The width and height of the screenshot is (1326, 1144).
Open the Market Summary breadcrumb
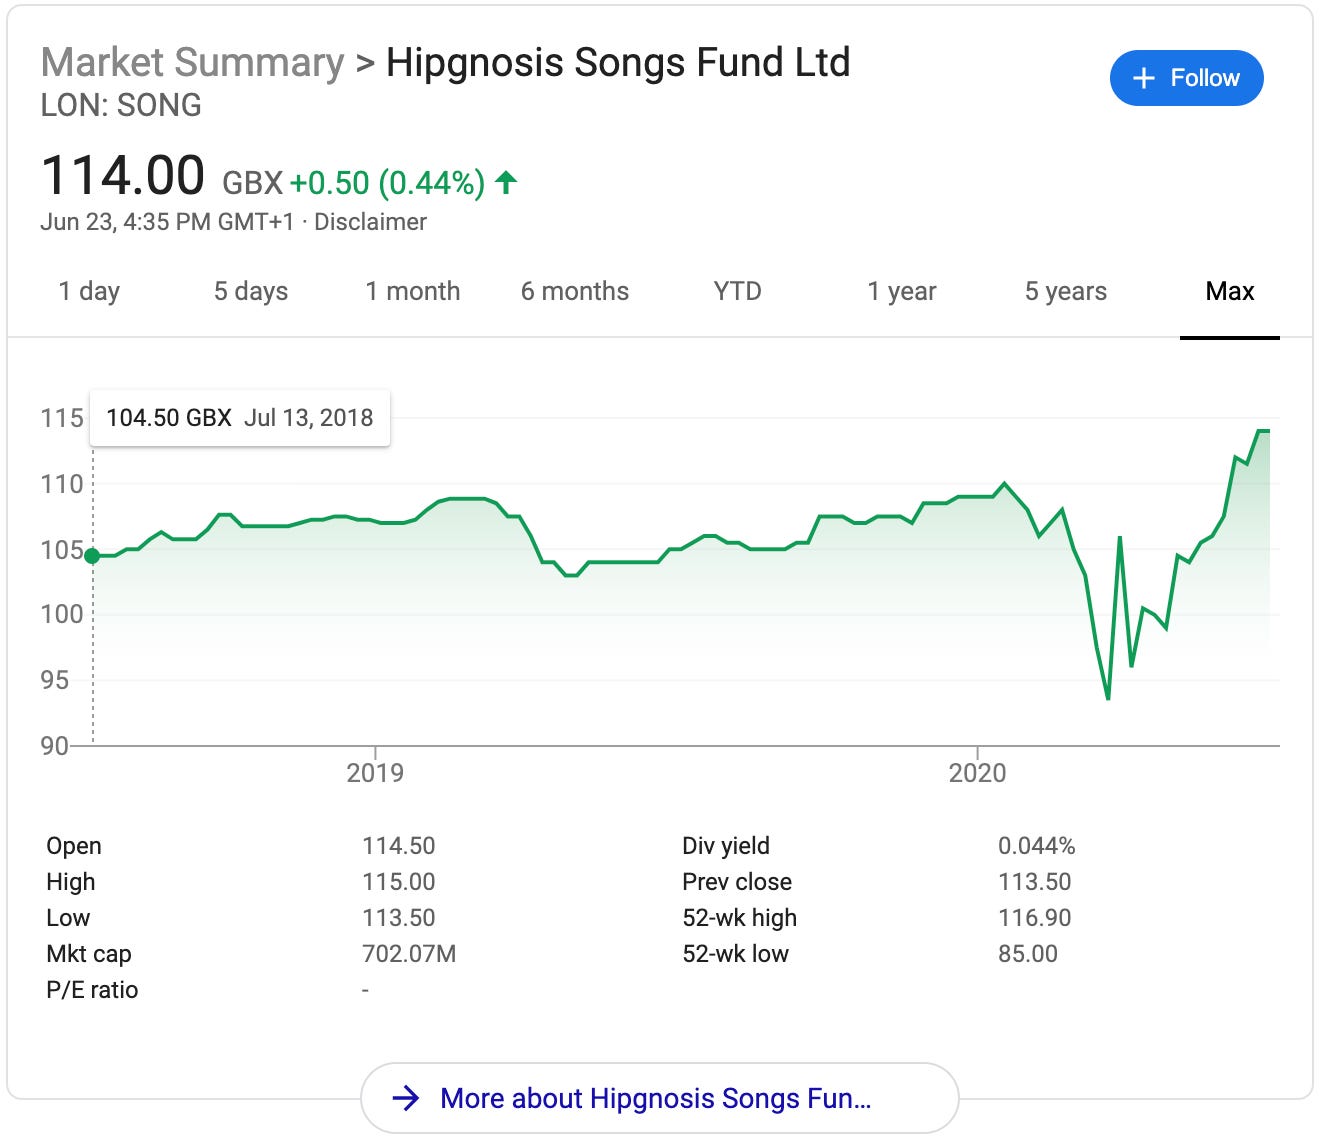coord(192,62)
